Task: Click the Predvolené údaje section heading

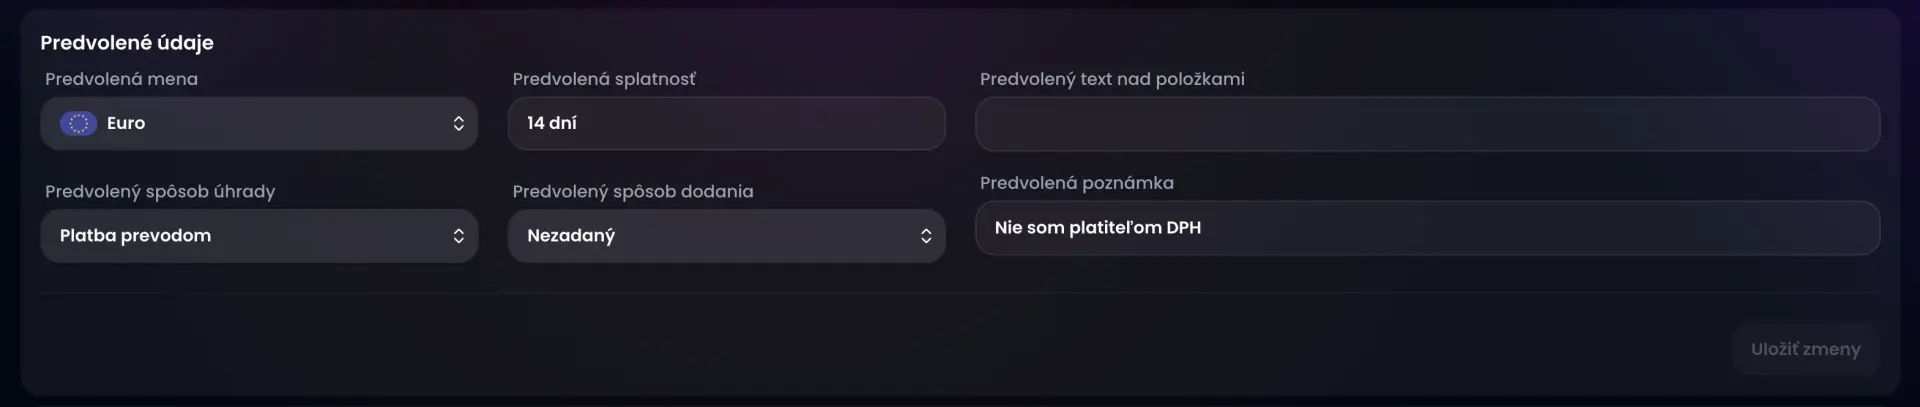Action: click(127, 42)
